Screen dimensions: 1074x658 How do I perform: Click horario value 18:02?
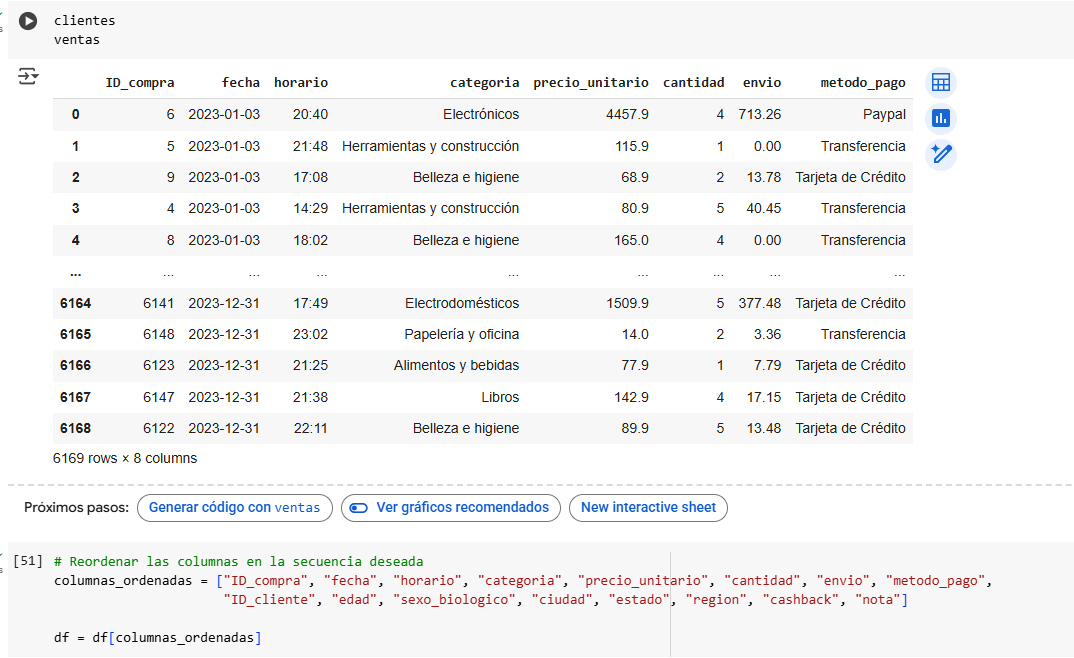coord(310,240)
